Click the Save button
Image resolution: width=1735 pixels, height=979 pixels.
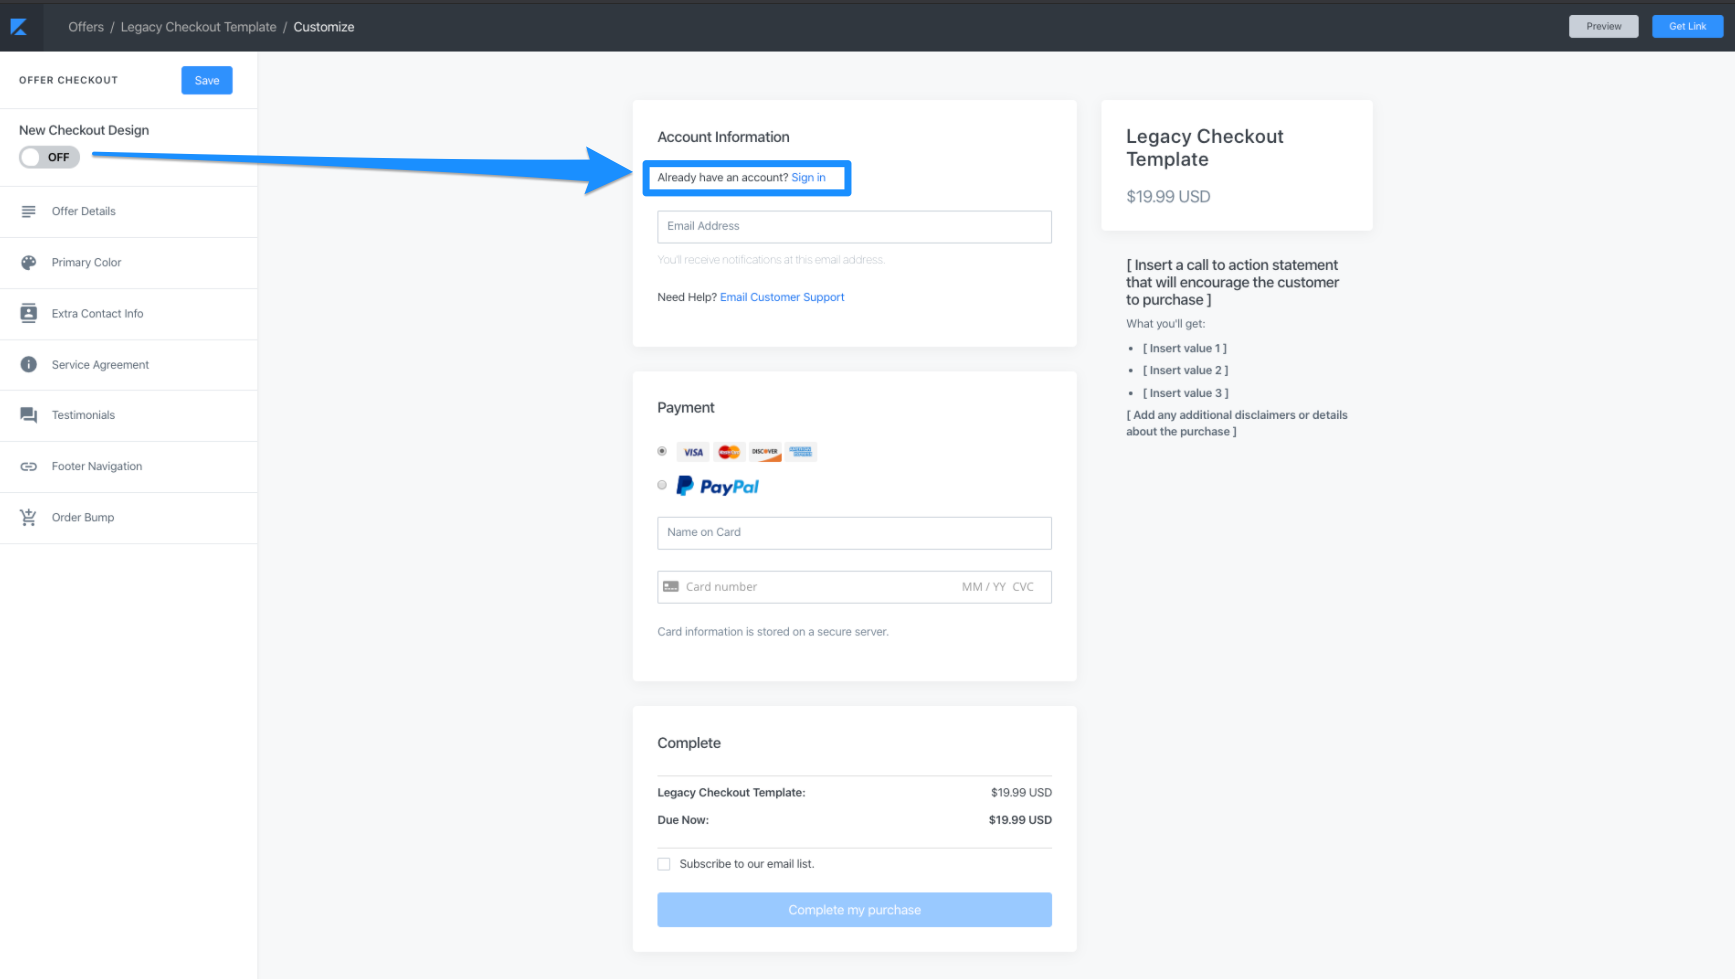point(207,80)
